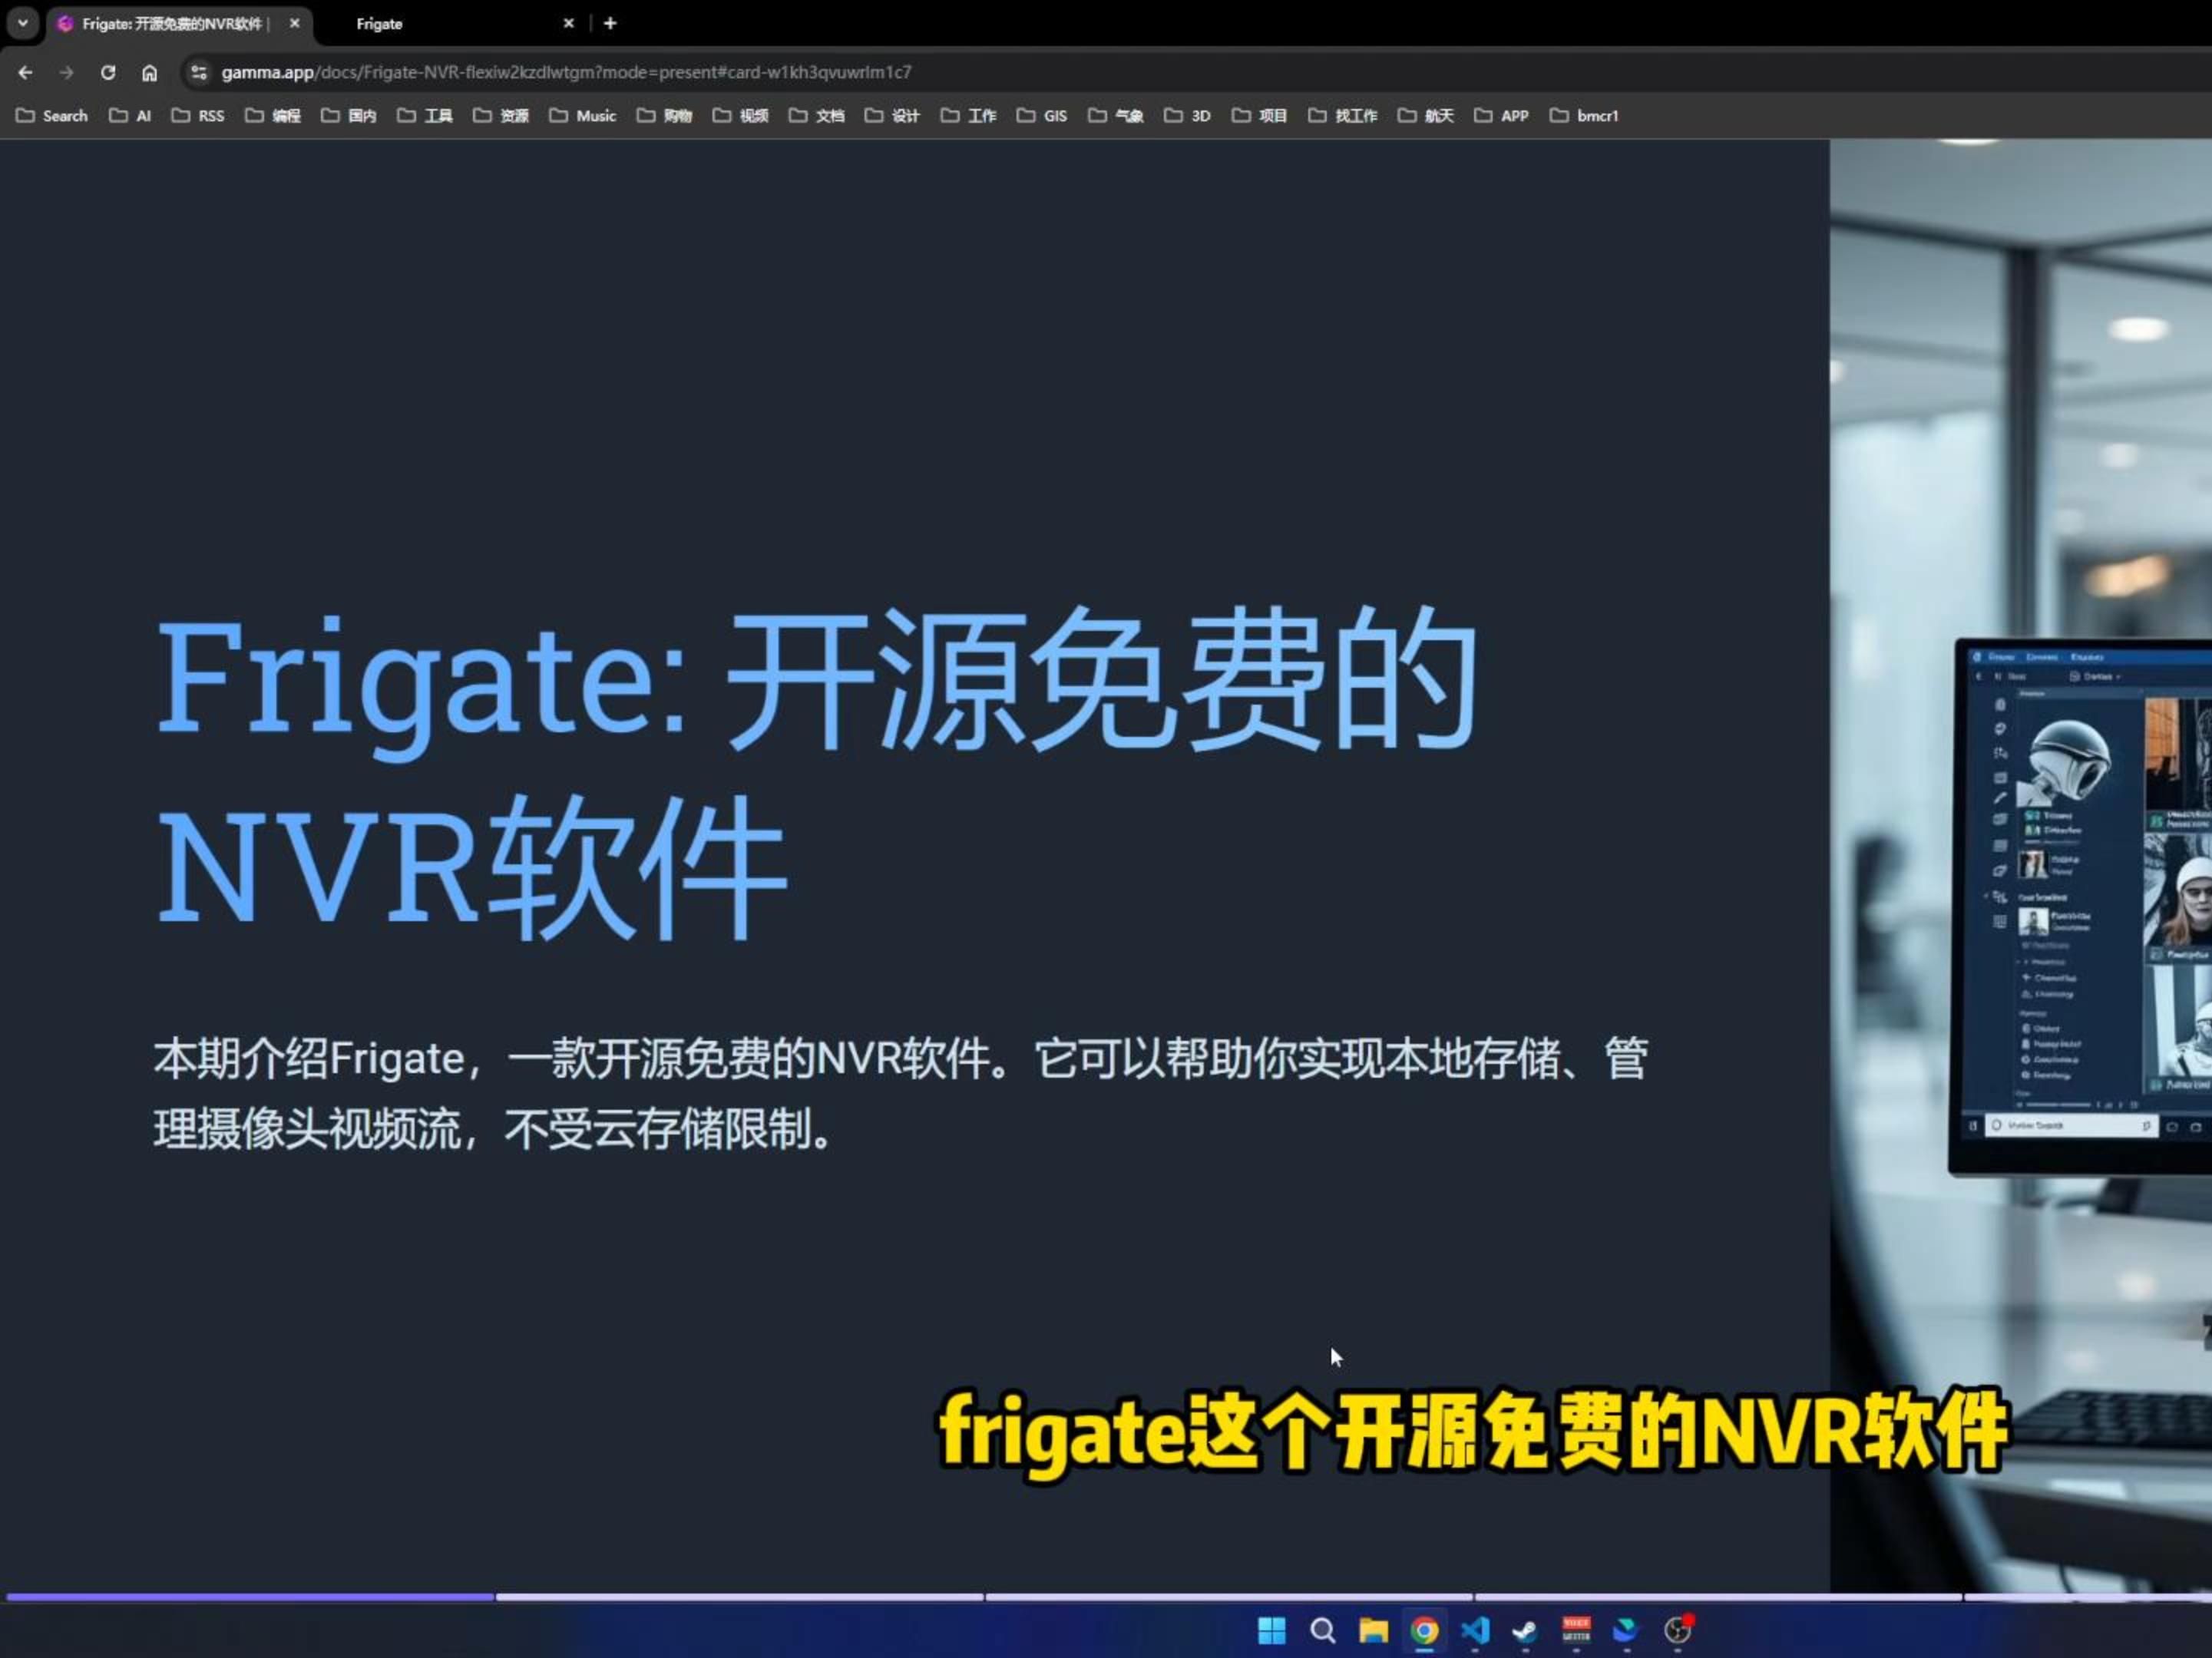The image size is (2212, 1658).
Task: Jump to the third slide progress segment
Action: [1229, 1597]
